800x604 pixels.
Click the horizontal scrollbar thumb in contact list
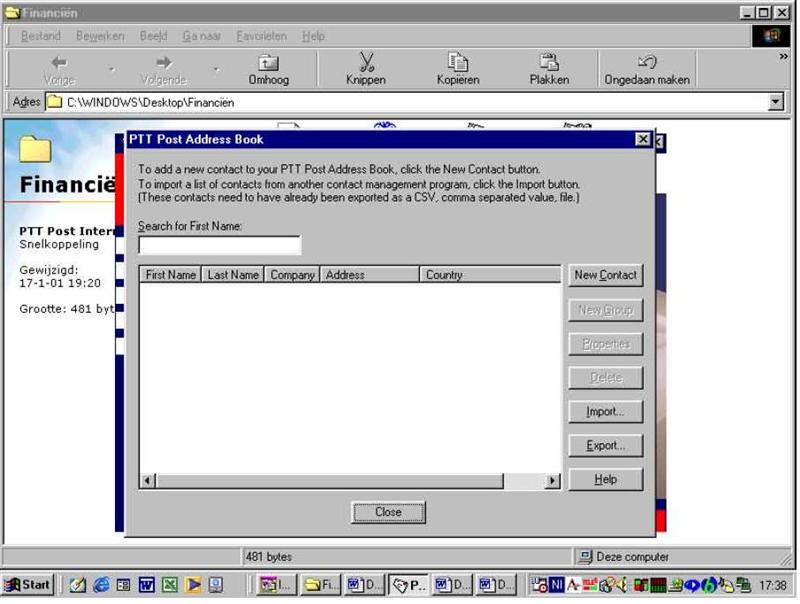coord(330,481)
